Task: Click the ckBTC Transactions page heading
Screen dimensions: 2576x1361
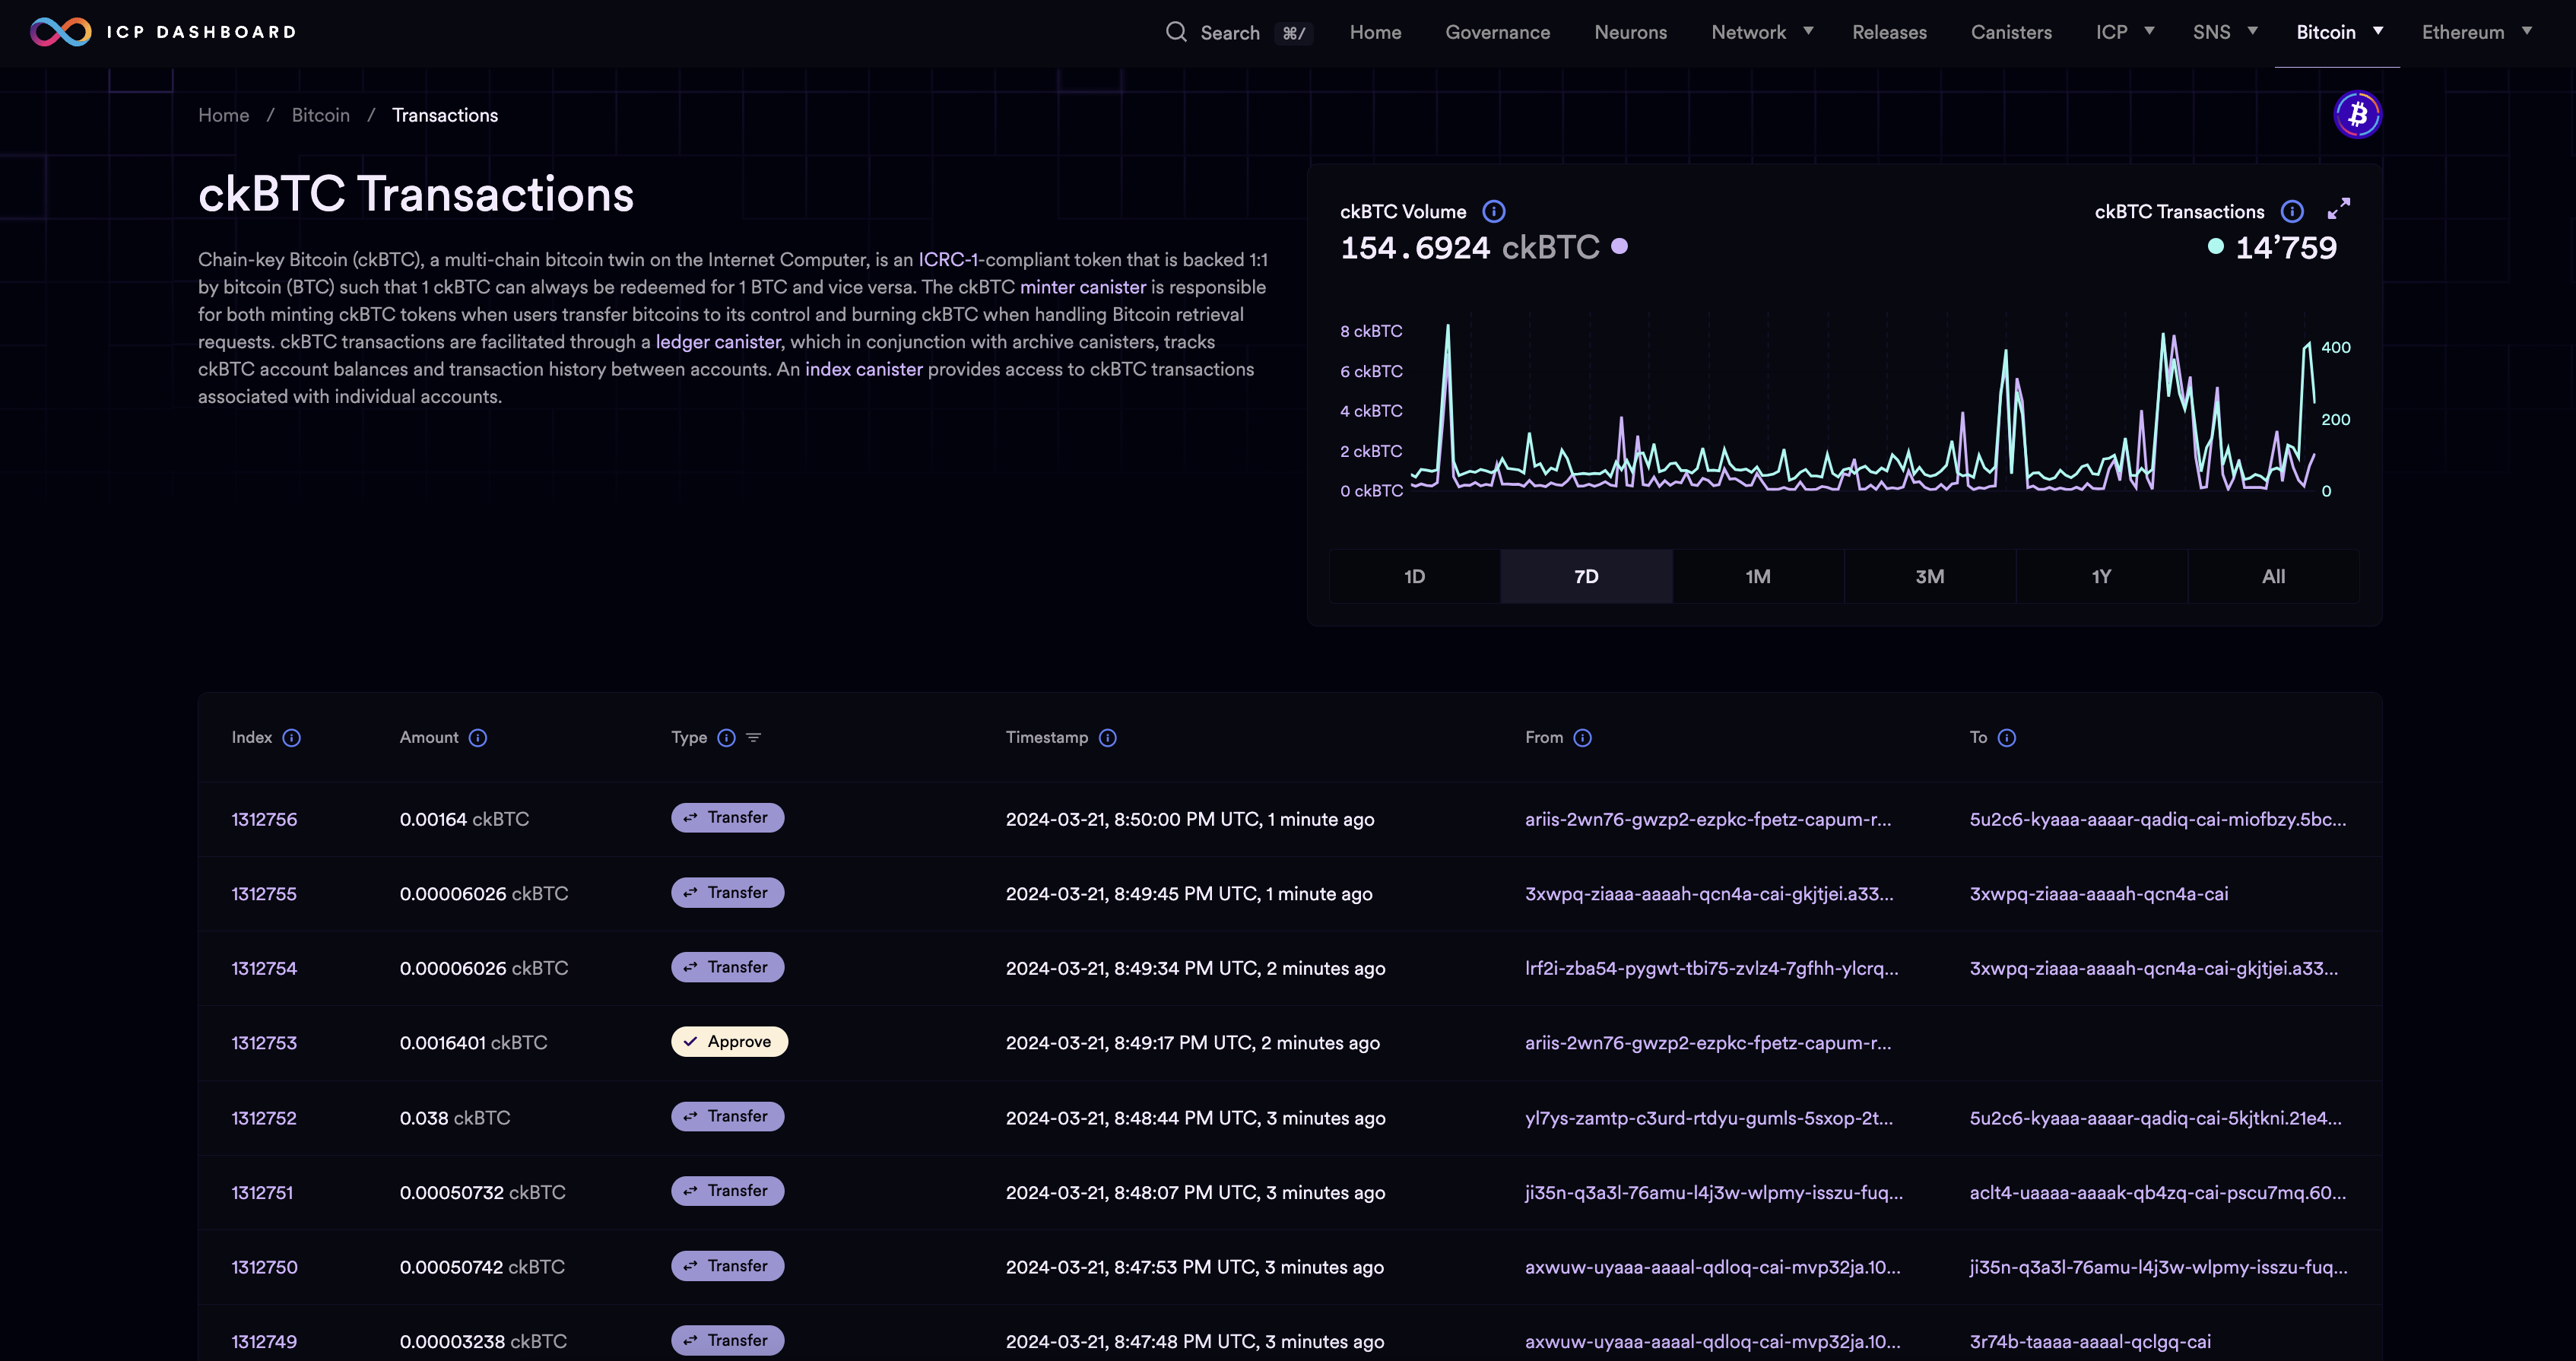Action: [x=416, y=194]
